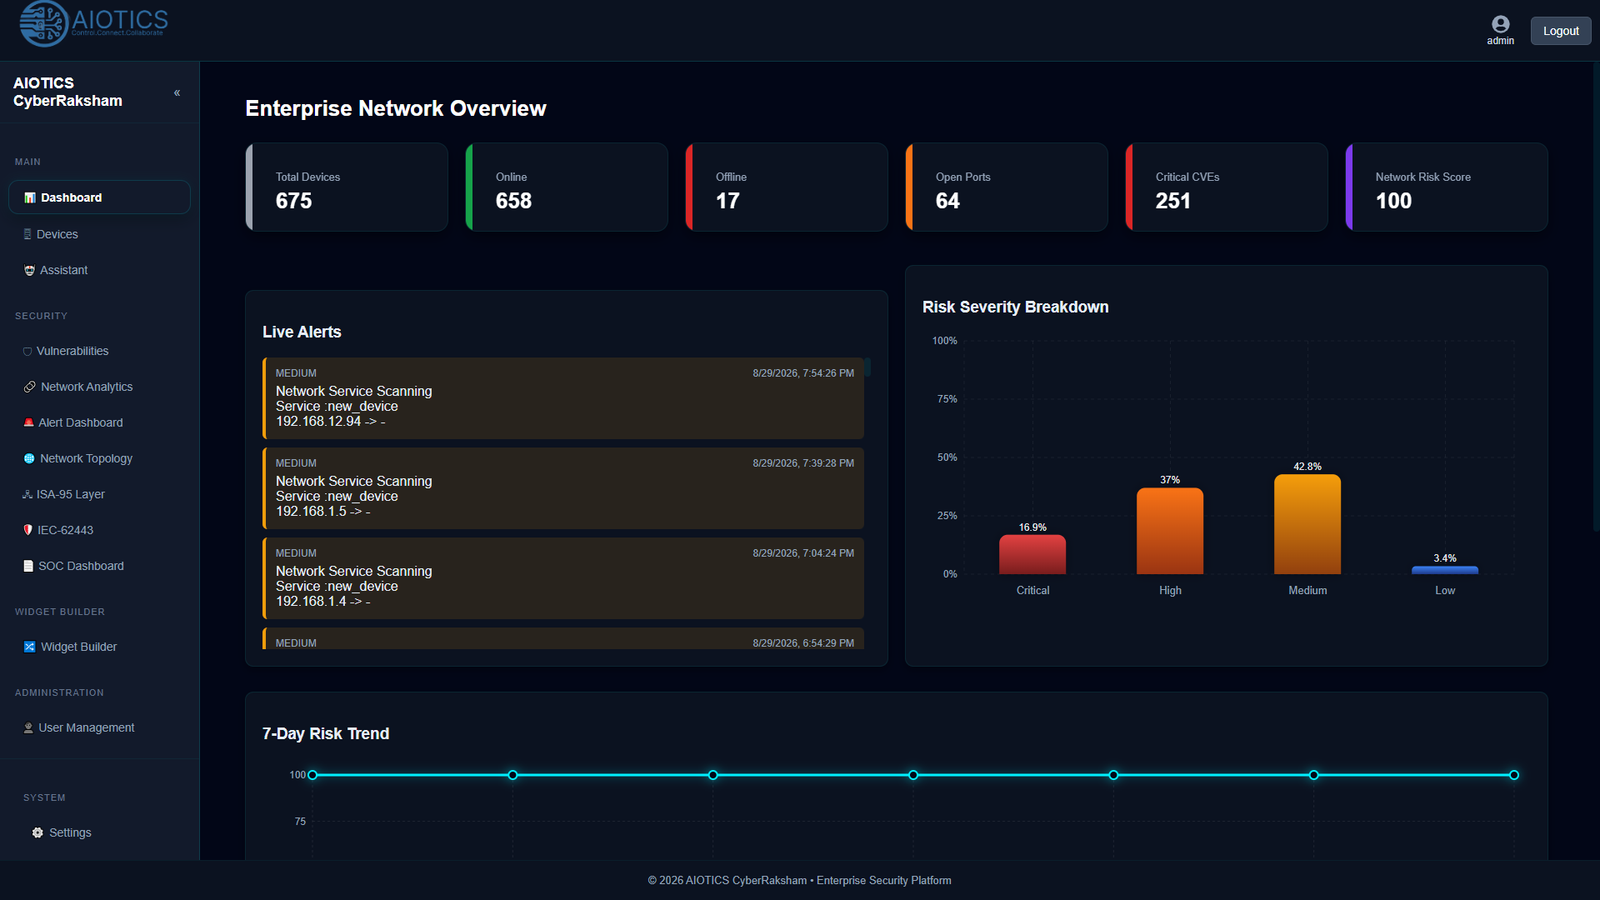Open the Network Analytics page
Image resolution: width=1600 pixels, height=900 pixels.
[x=99, y=387]
